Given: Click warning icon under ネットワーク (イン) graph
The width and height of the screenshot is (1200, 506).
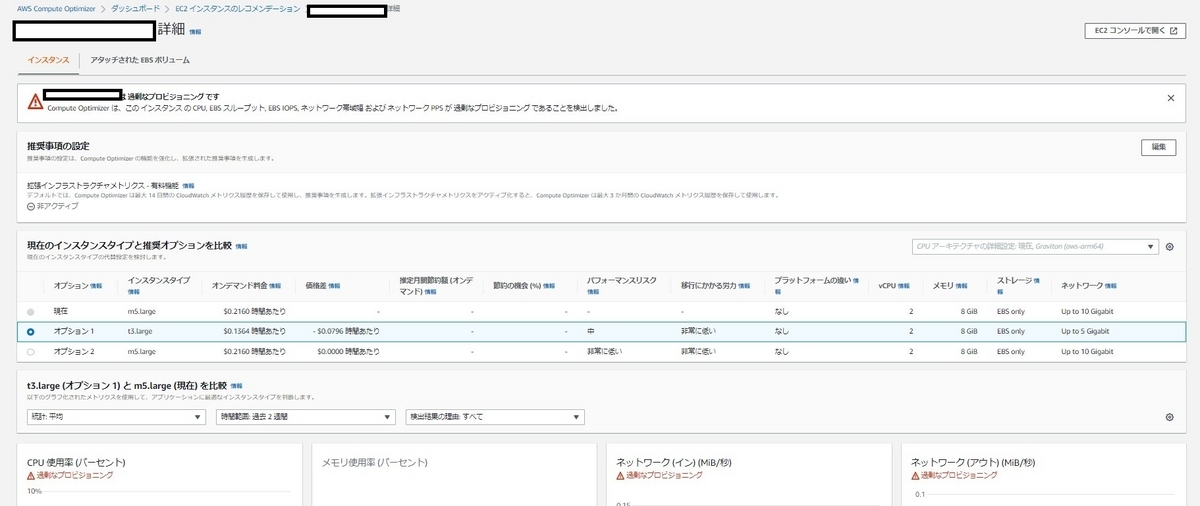Looking at the screenshot, I should tap(620, 476).
